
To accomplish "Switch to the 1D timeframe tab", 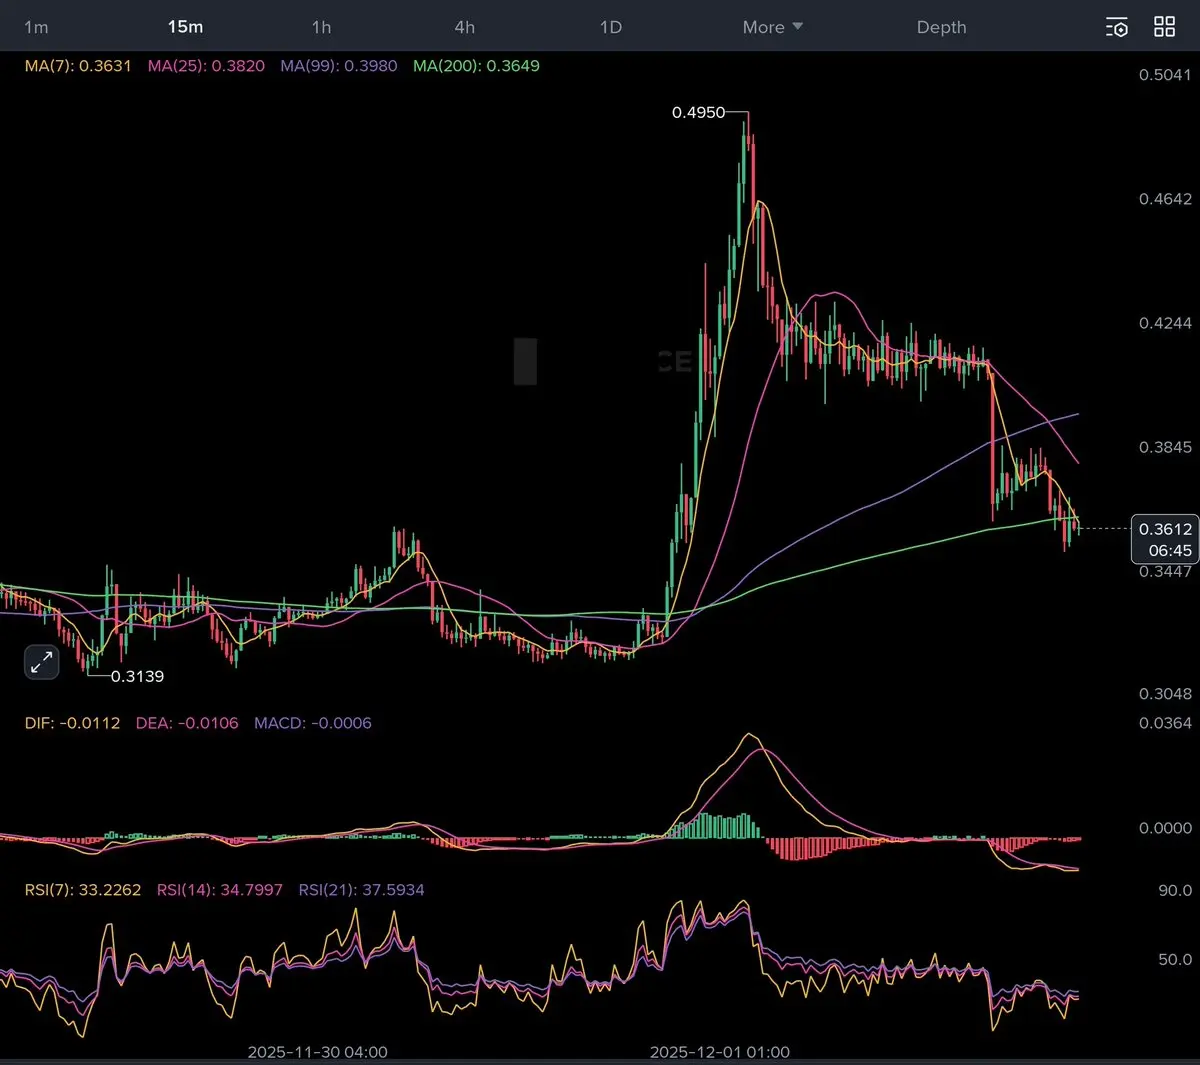I will [611, 27].
